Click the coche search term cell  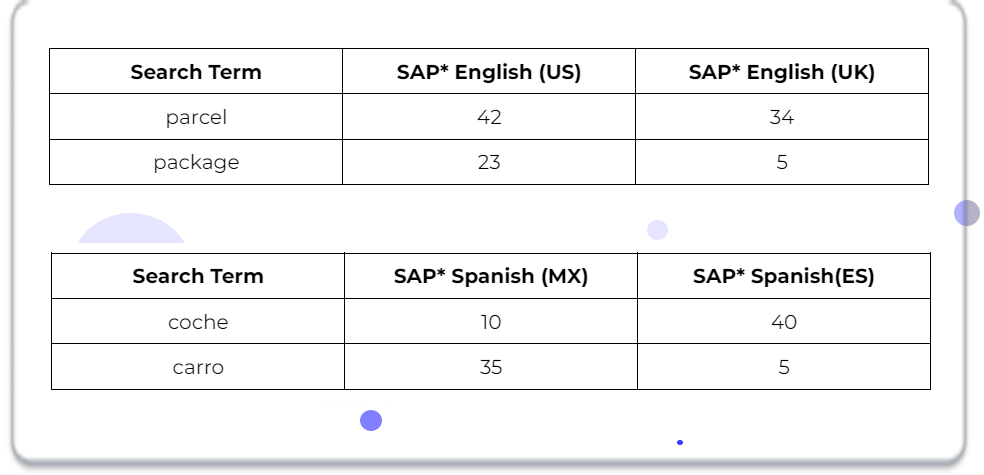(x=198, y=321)
